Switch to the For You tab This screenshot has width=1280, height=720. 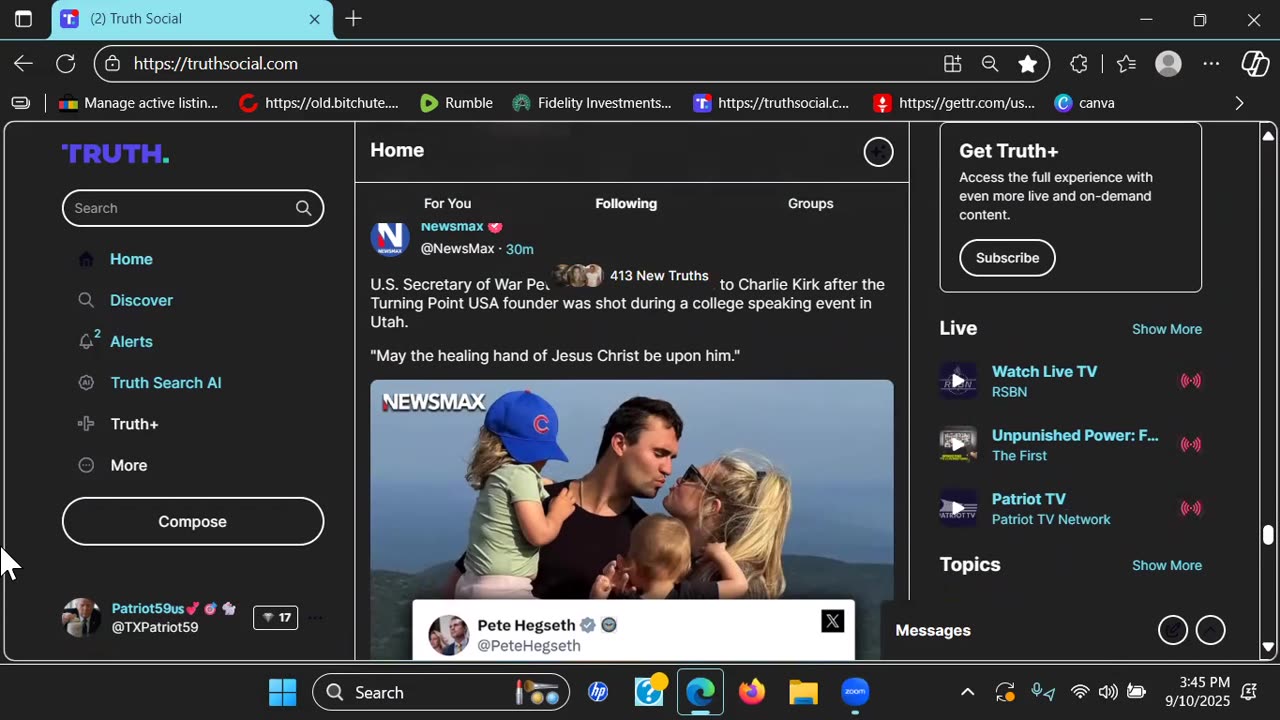(447, 203)
